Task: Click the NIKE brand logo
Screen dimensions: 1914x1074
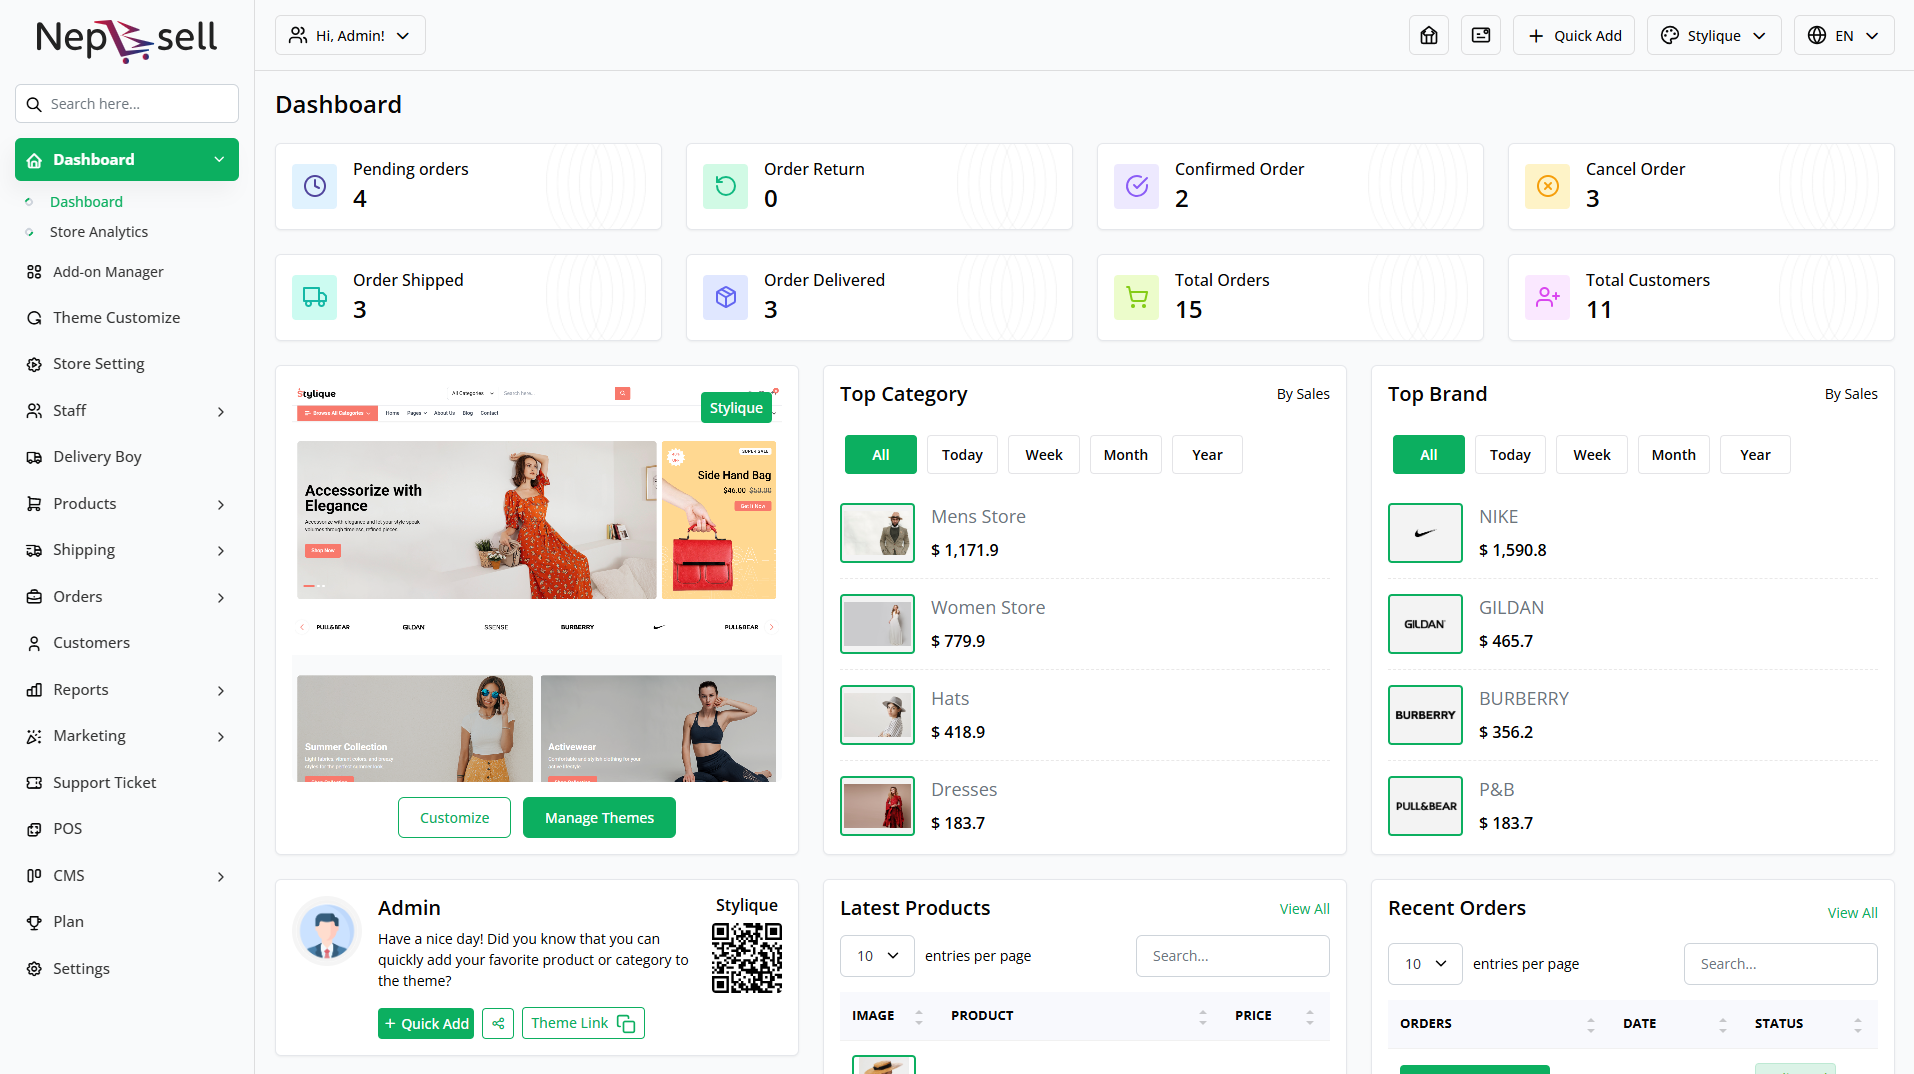Action: coord(1425,533)
